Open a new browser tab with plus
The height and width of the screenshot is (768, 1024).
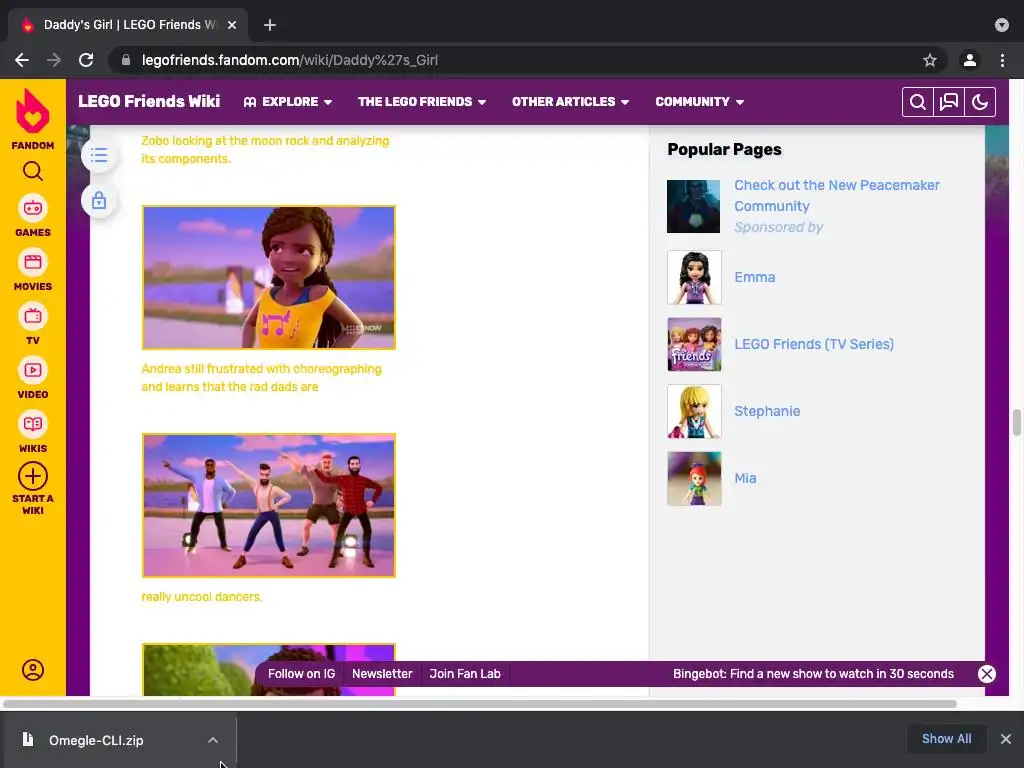[x=270, y=25]
